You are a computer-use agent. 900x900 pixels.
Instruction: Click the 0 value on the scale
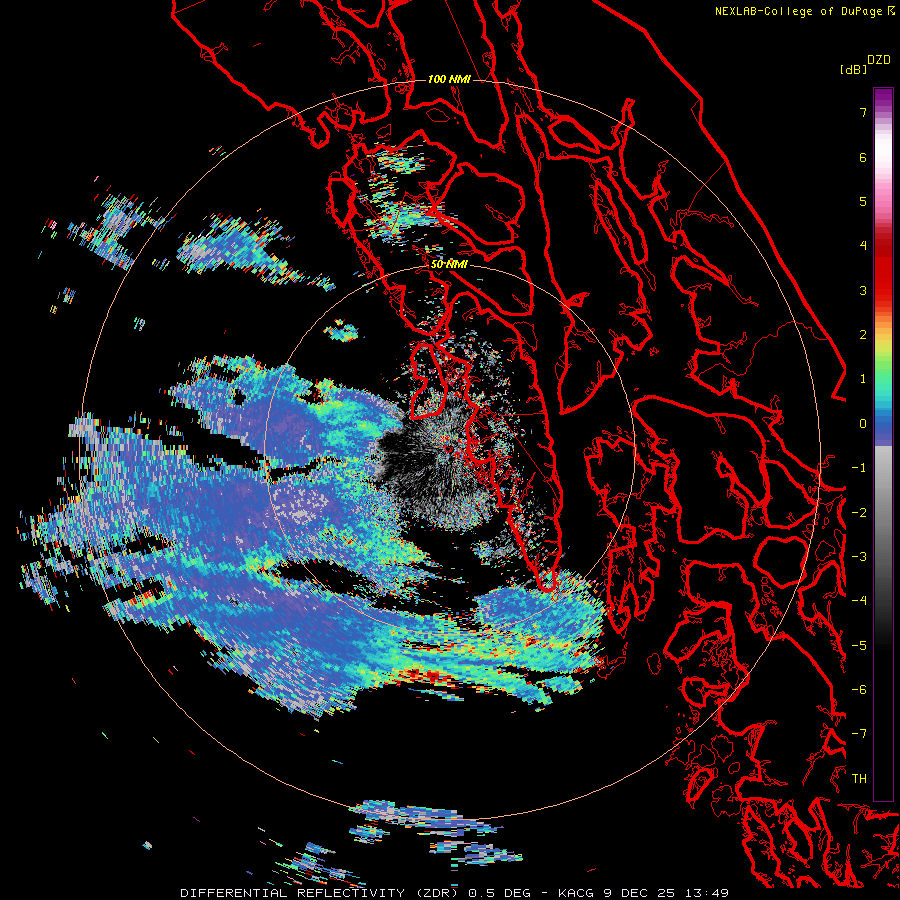click(863, 424)
